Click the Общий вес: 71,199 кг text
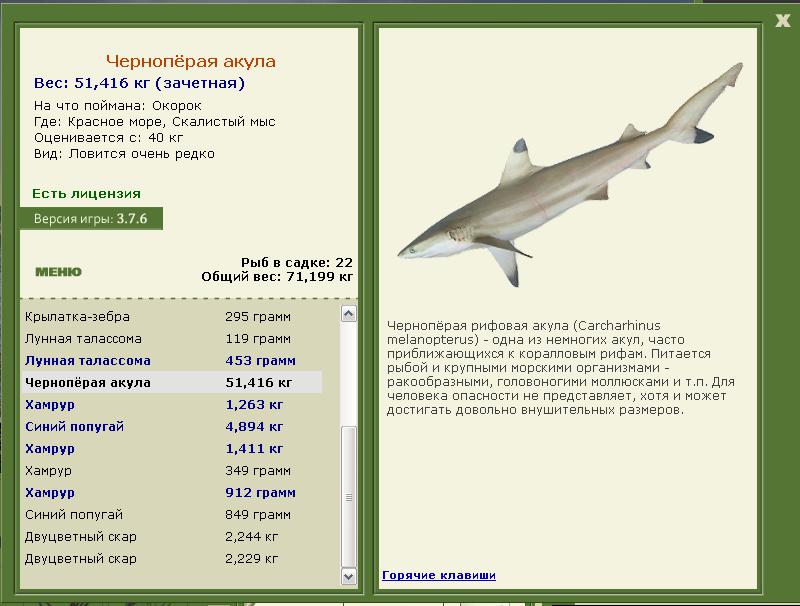Viewport: 800px width, 606px height. coord(277,276)
